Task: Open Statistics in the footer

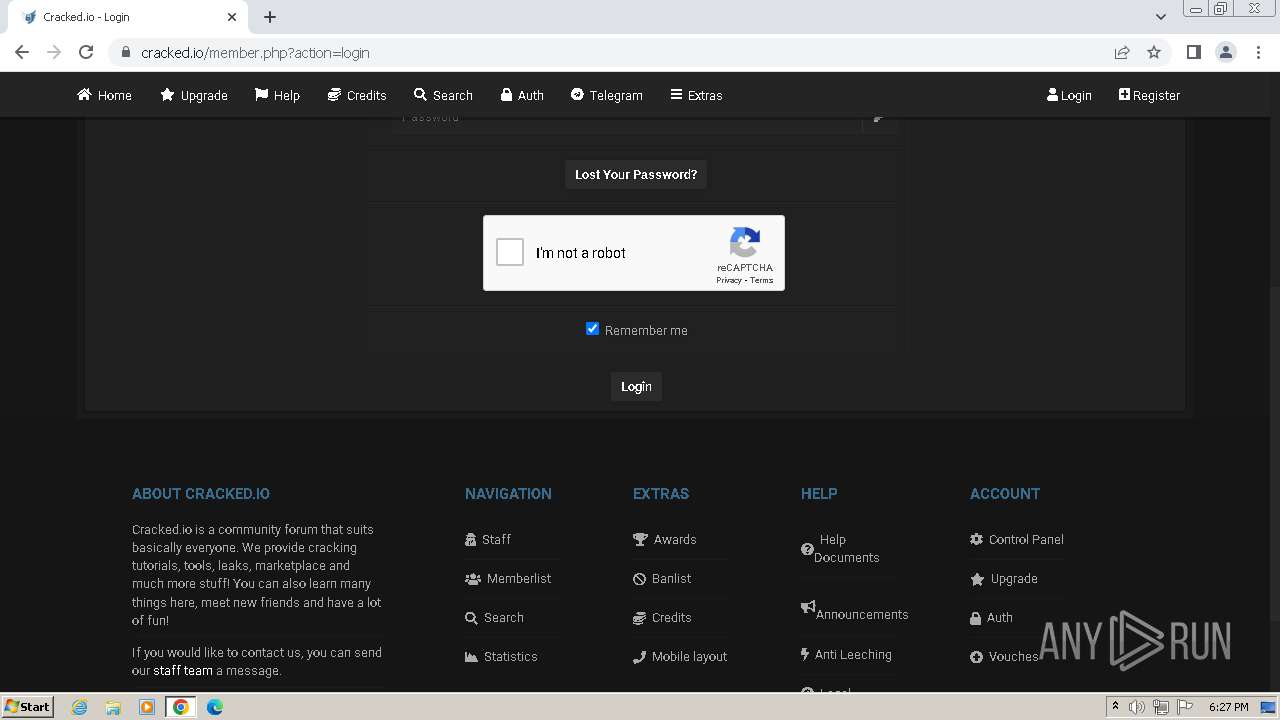Action: [x=501, y=656]
